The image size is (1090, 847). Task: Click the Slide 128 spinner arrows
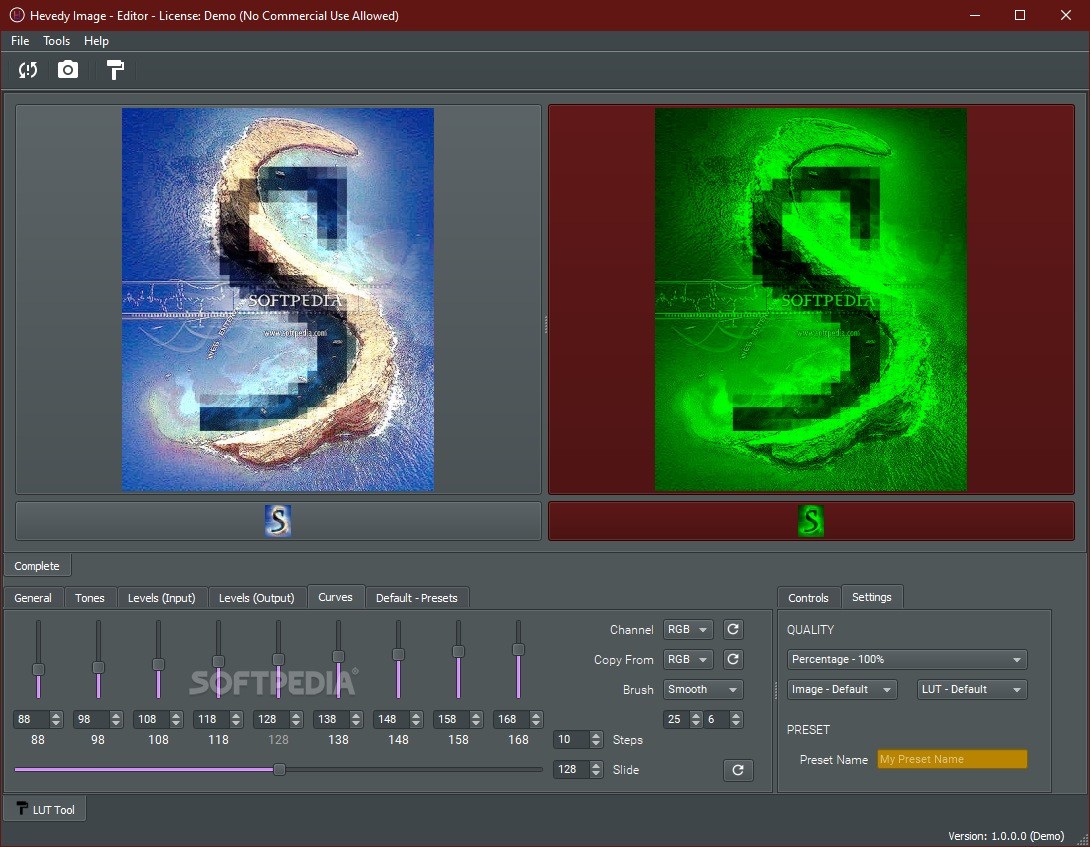point(596,769)
